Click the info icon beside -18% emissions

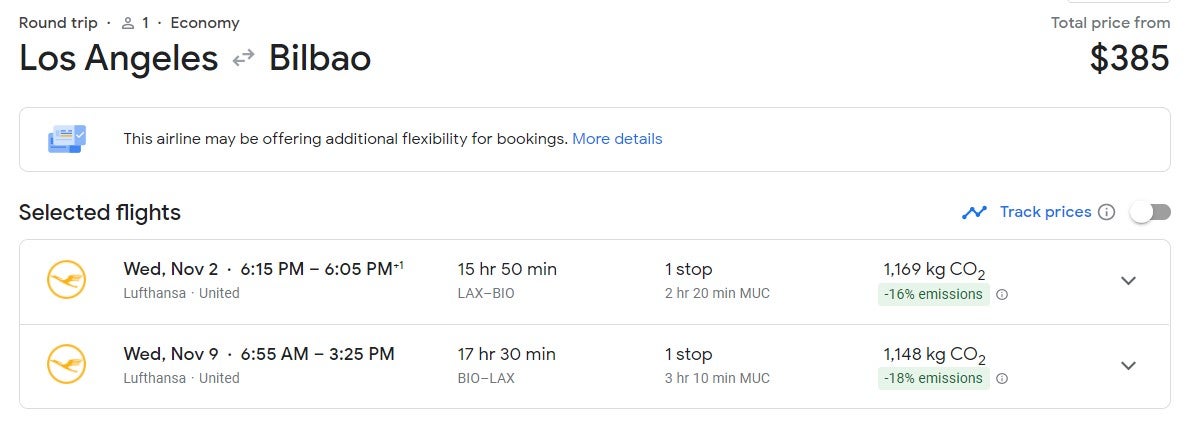coord(1002,379)
